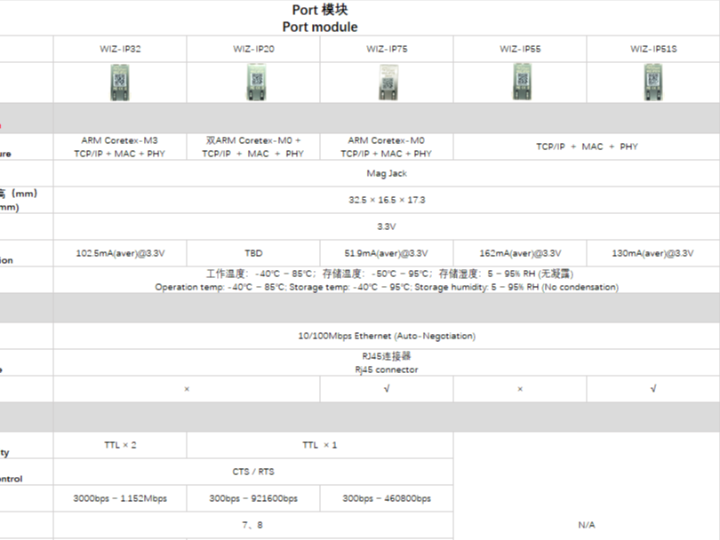Click the 10/100Mbps Ethernet Auto-Negotiation cell
Image resolution: width=720 pixels, height=540 pixels.
tap(386, 336)
